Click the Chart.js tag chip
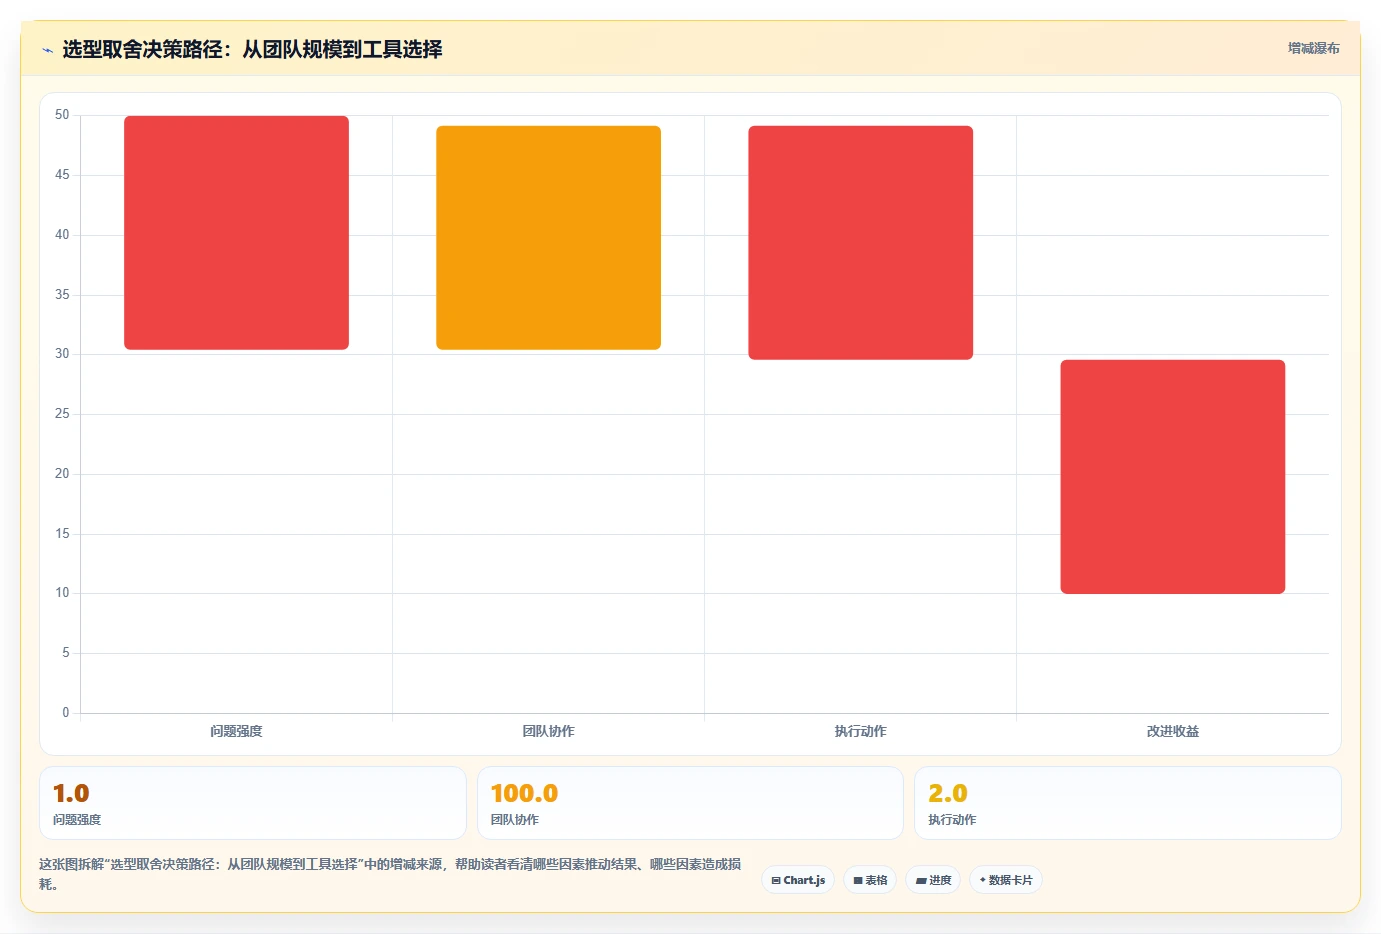Viewport: 1381px width, 934px height. (798, 880)
